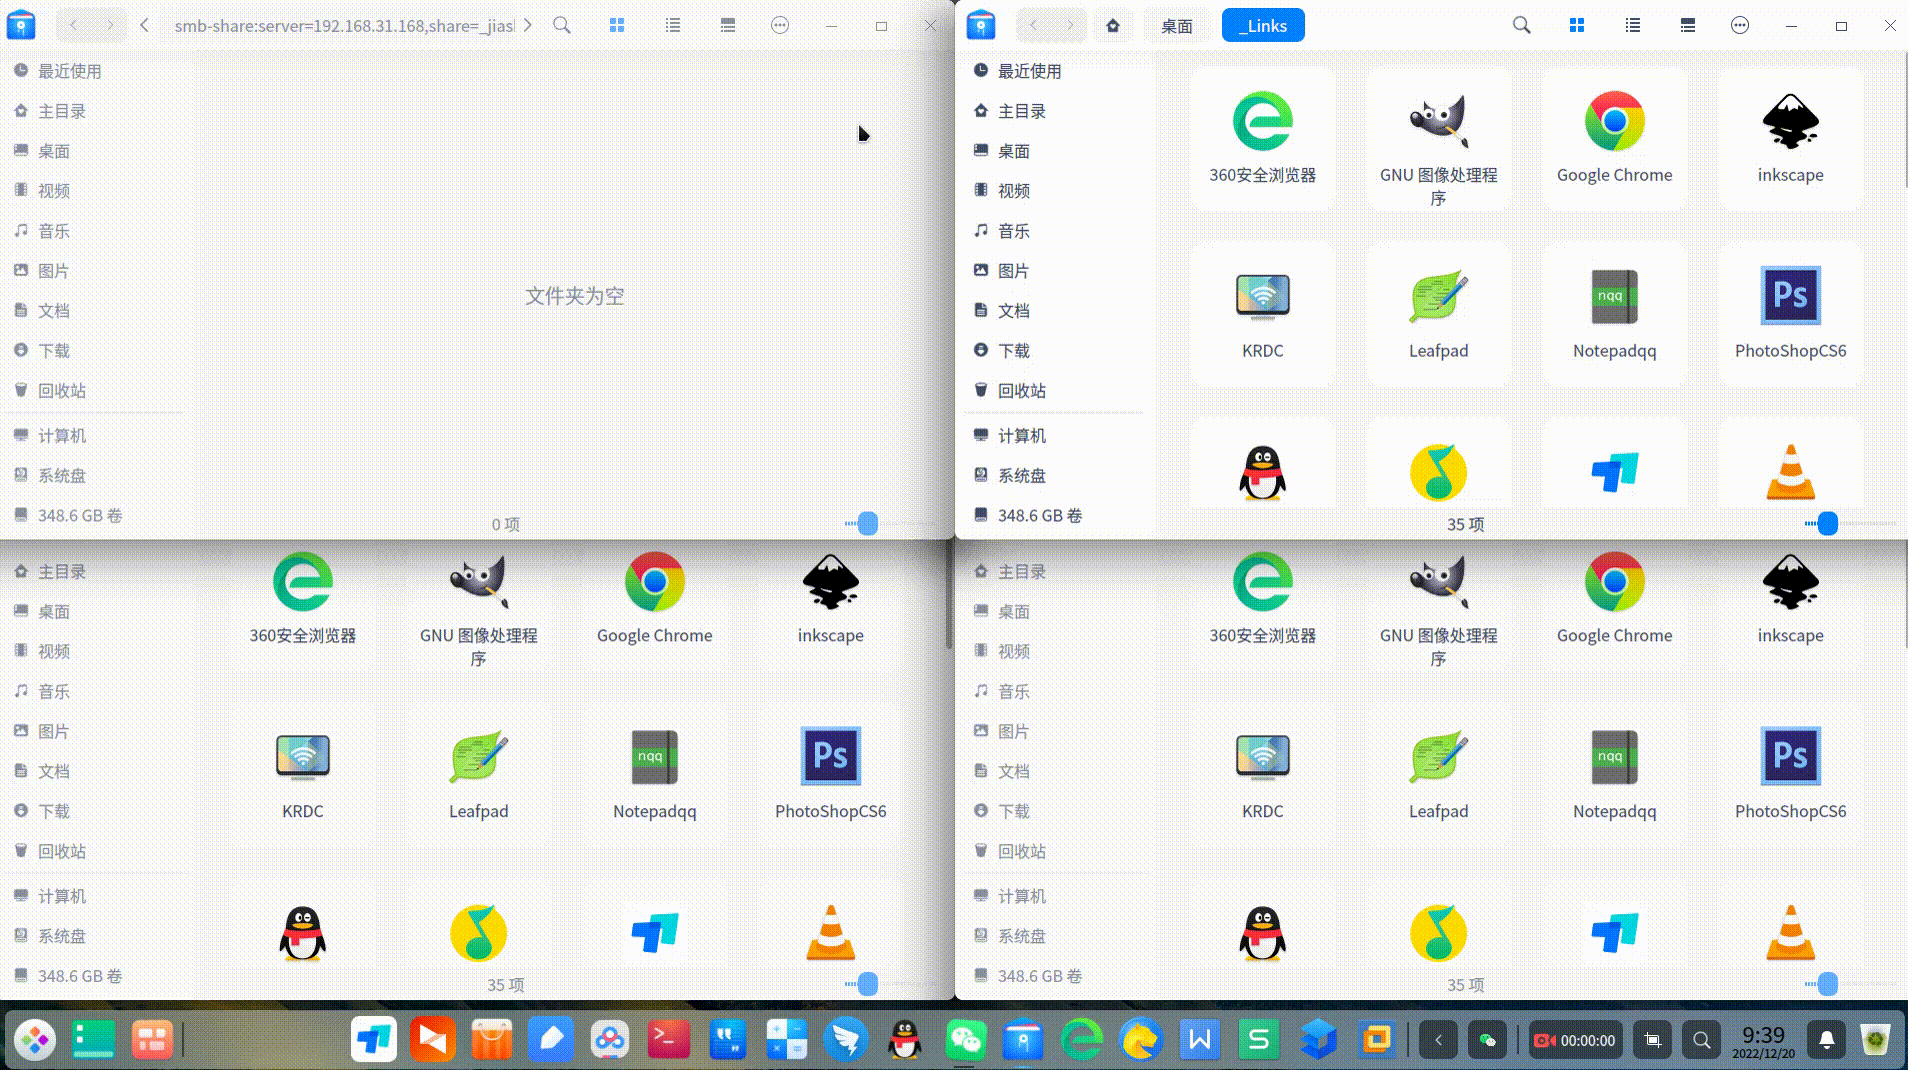The width and height of the screenshot is (1908, 1070).
Task: Select KRDC icon in bottom-left window
Action: pos(302,756)
